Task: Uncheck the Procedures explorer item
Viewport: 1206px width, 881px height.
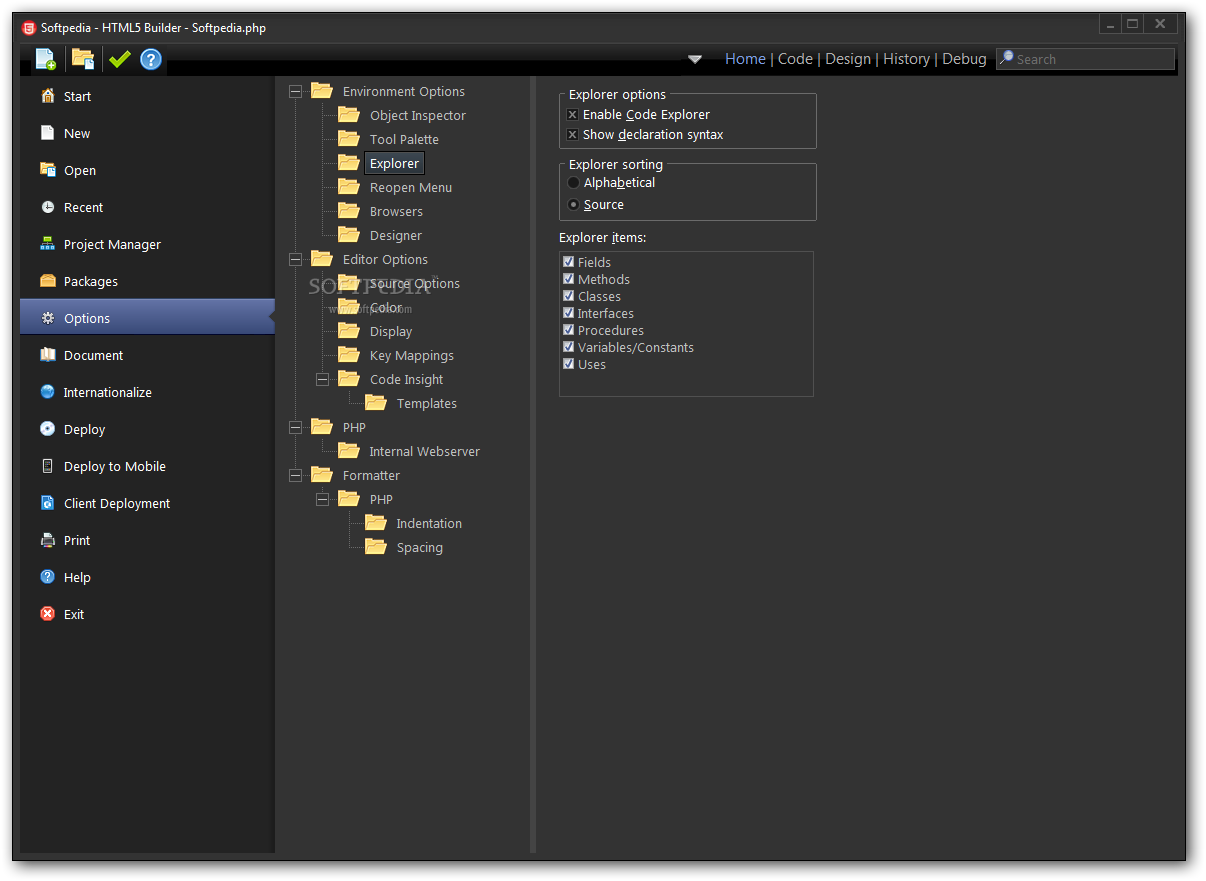Action: click(569, 330)
